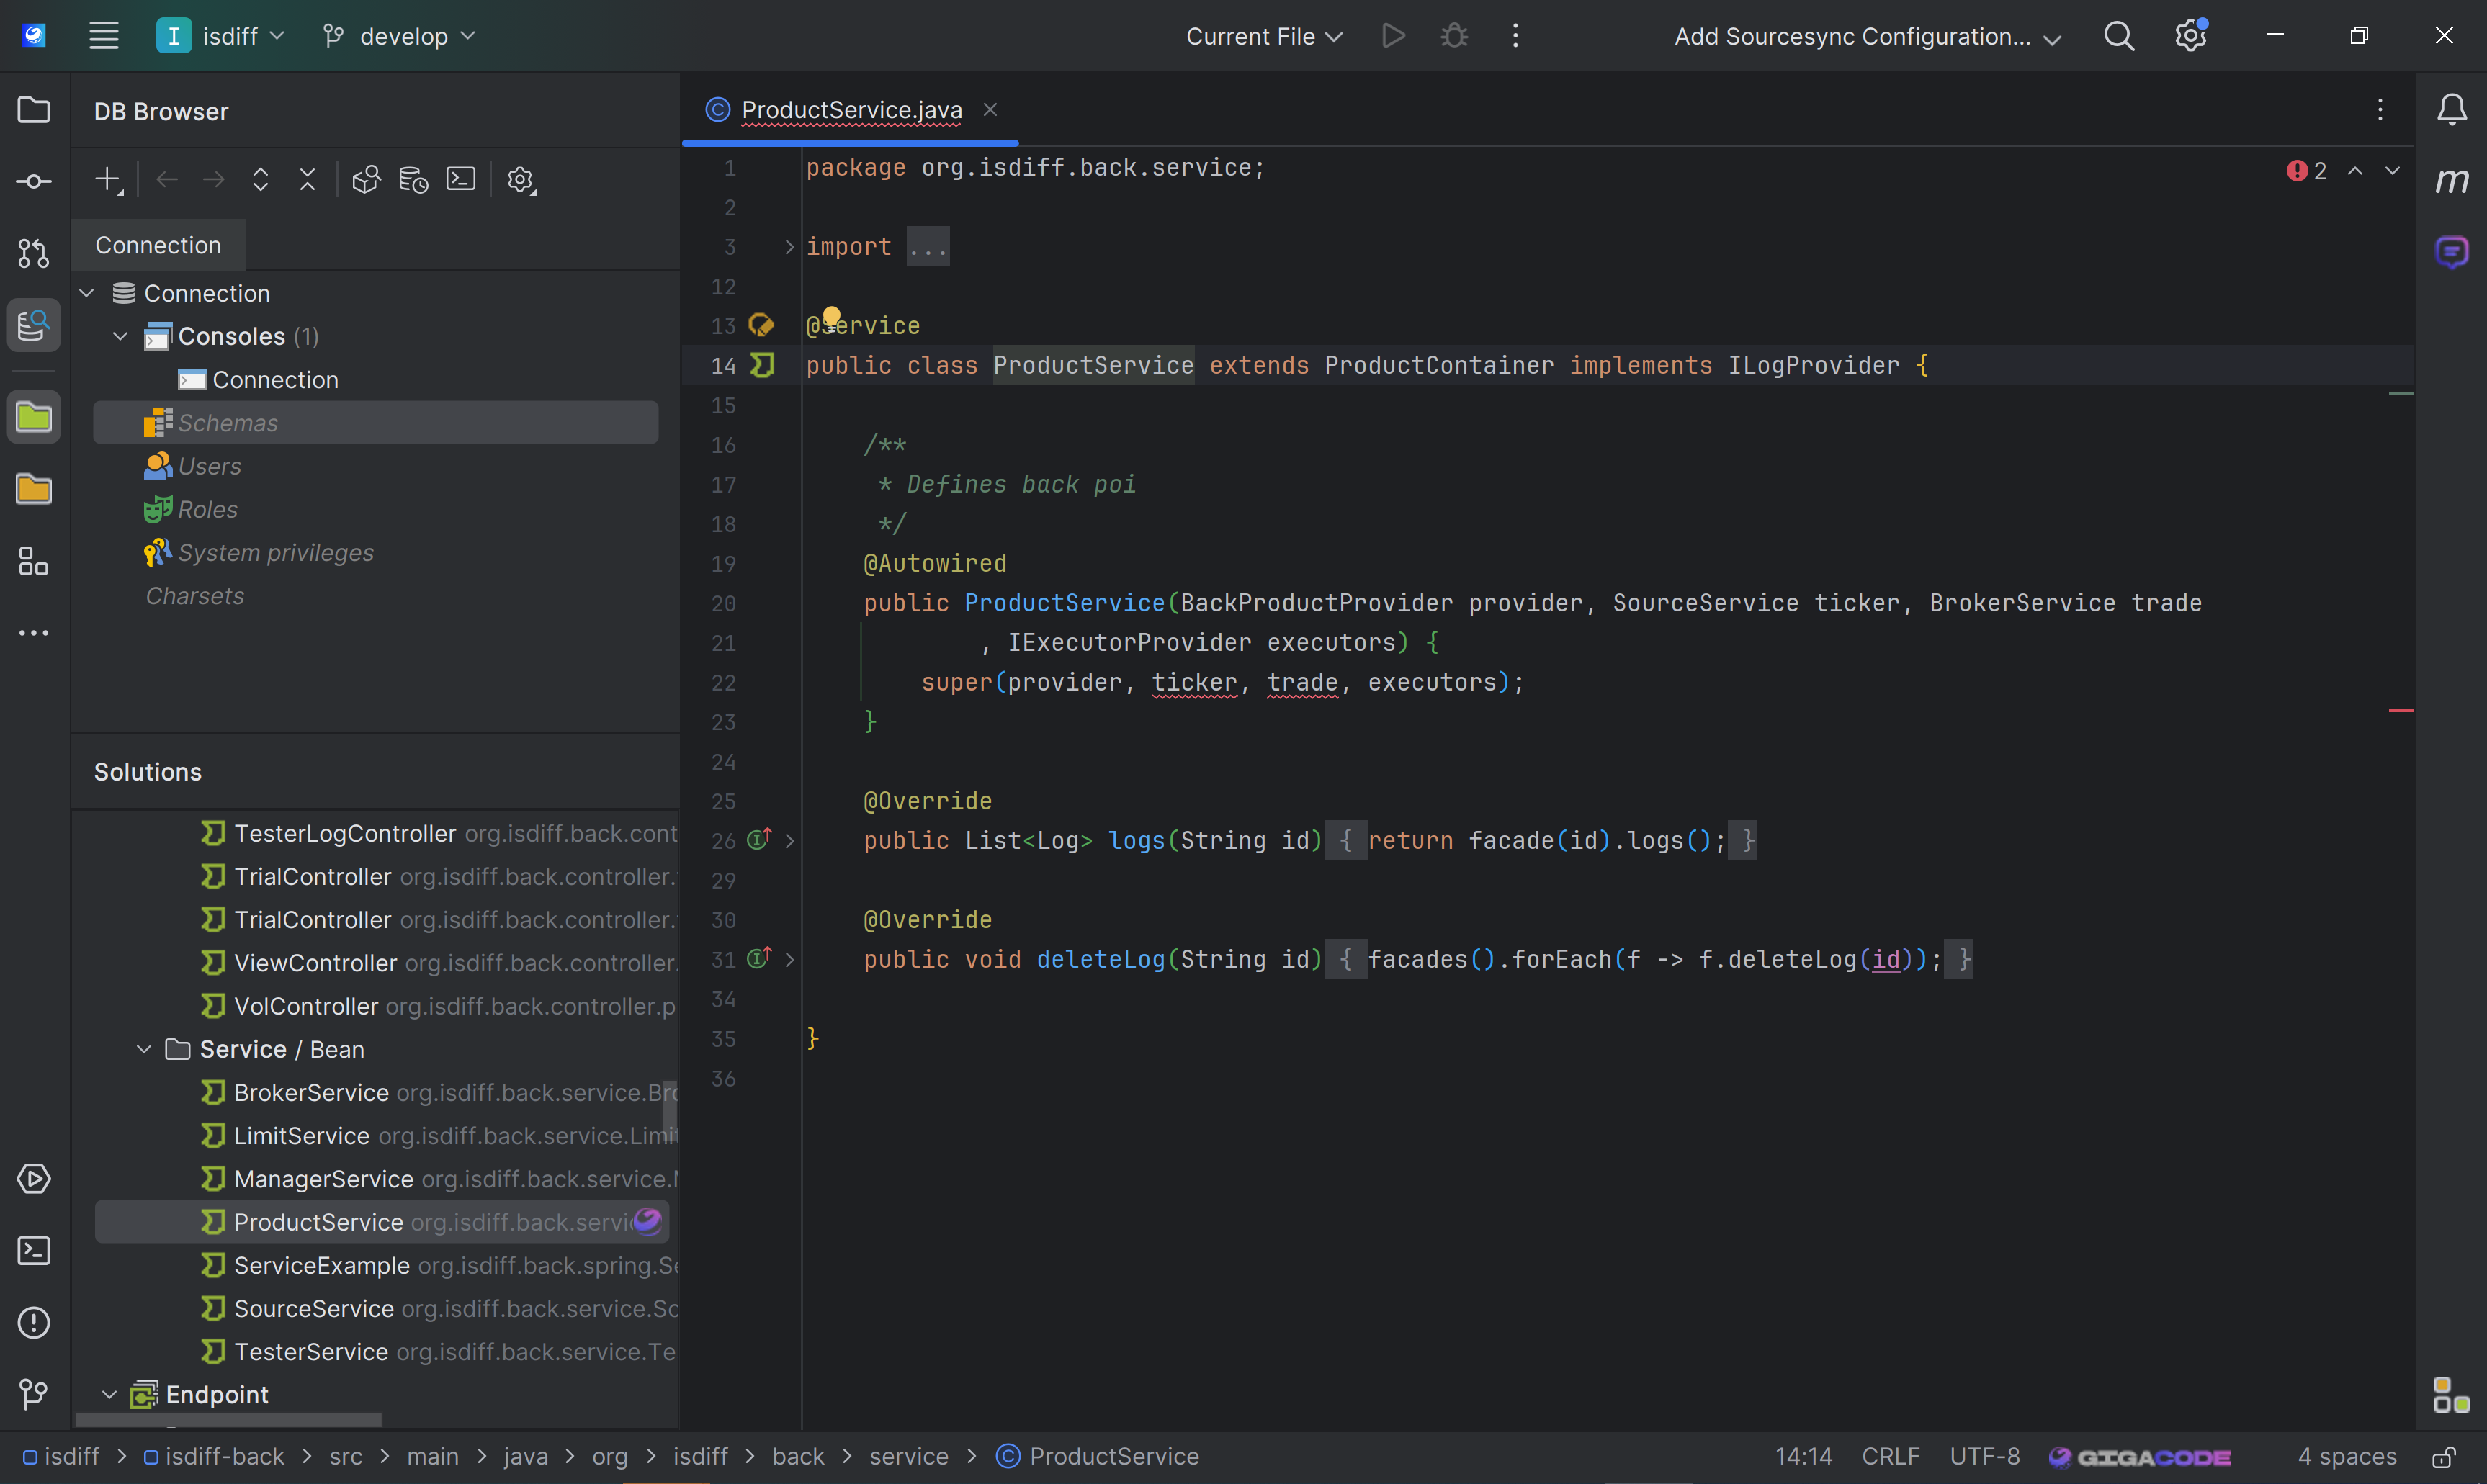Open Search Everywhere magnifier
Screen dimensions: 2487x1484
(2119, 36)
